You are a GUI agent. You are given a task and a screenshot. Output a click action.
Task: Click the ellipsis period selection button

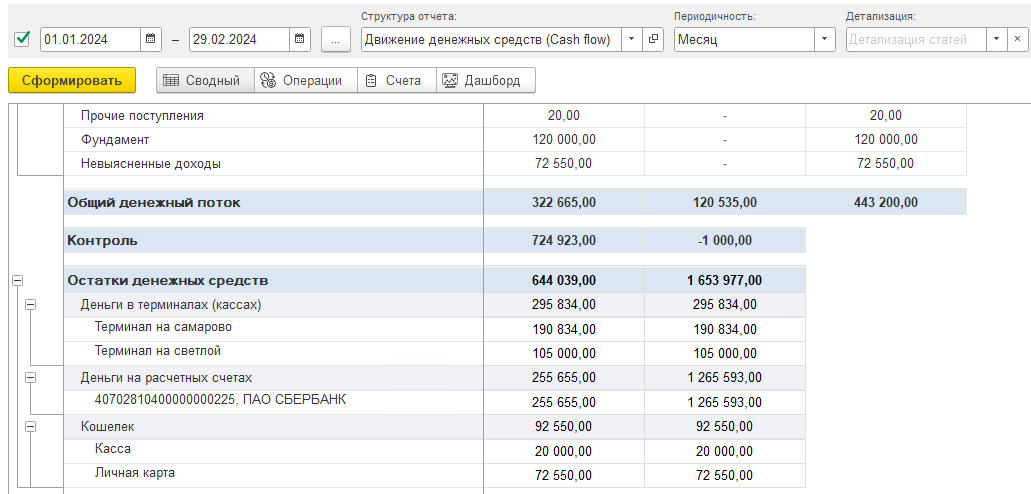(336, 39)
